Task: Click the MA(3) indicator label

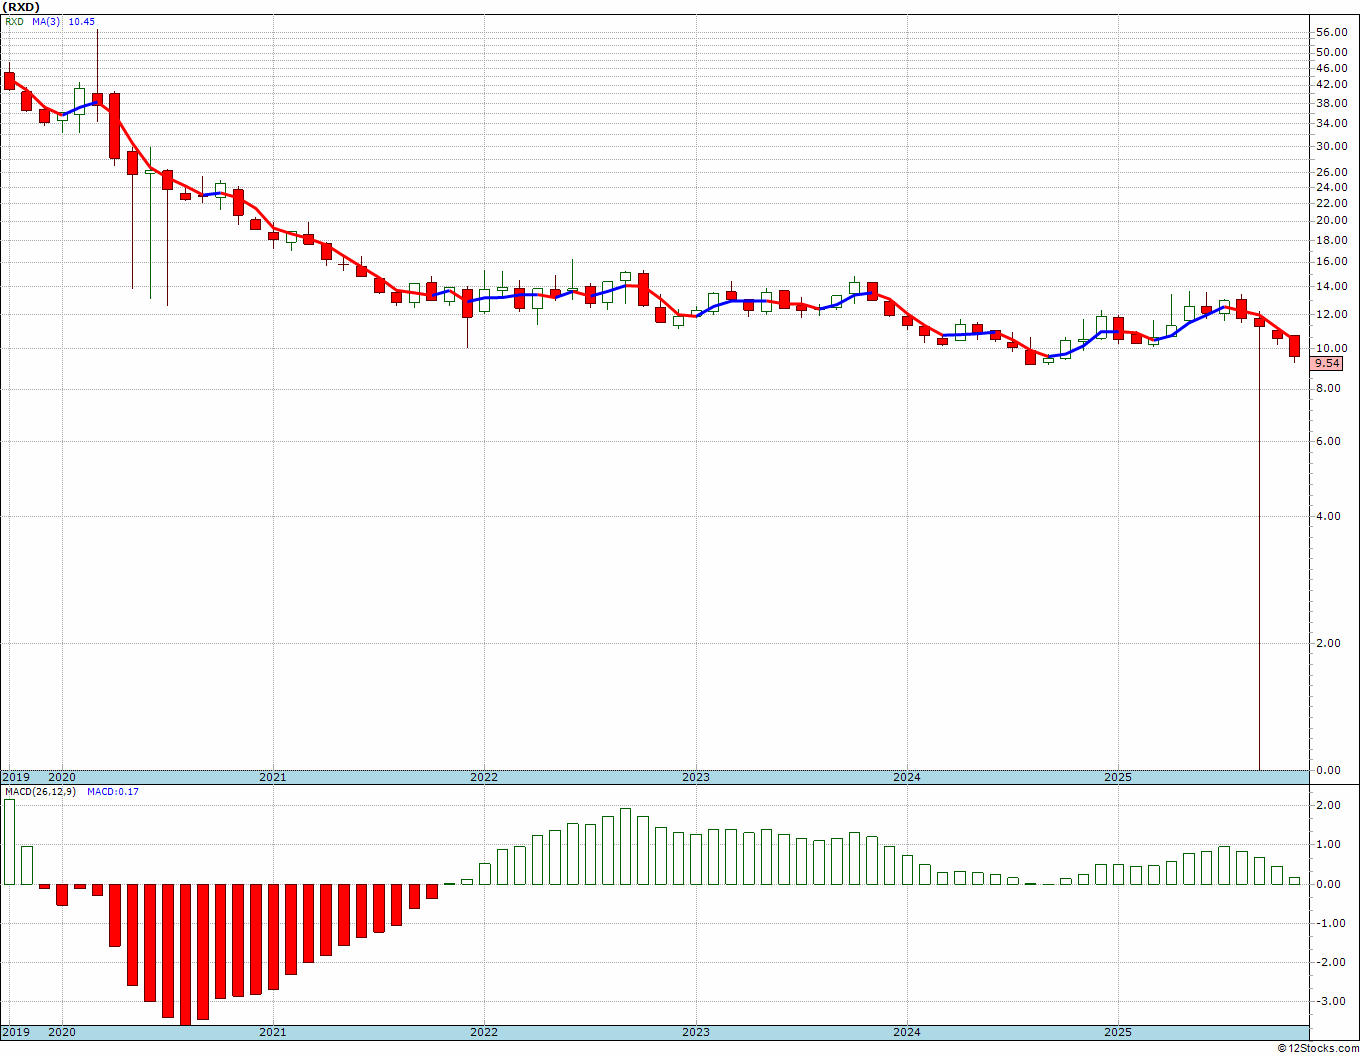Action: 46,22
